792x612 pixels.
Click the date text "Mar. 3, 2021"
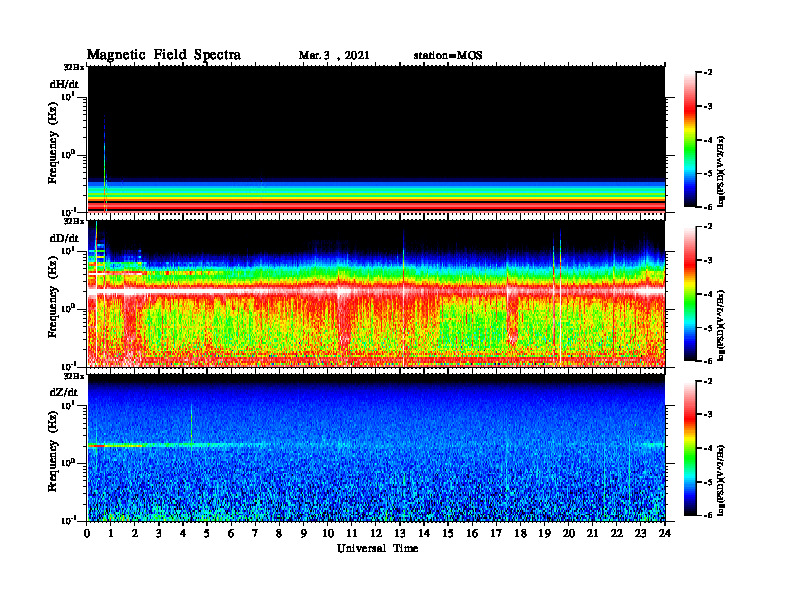pyautogui.click(x=334, y=56)
